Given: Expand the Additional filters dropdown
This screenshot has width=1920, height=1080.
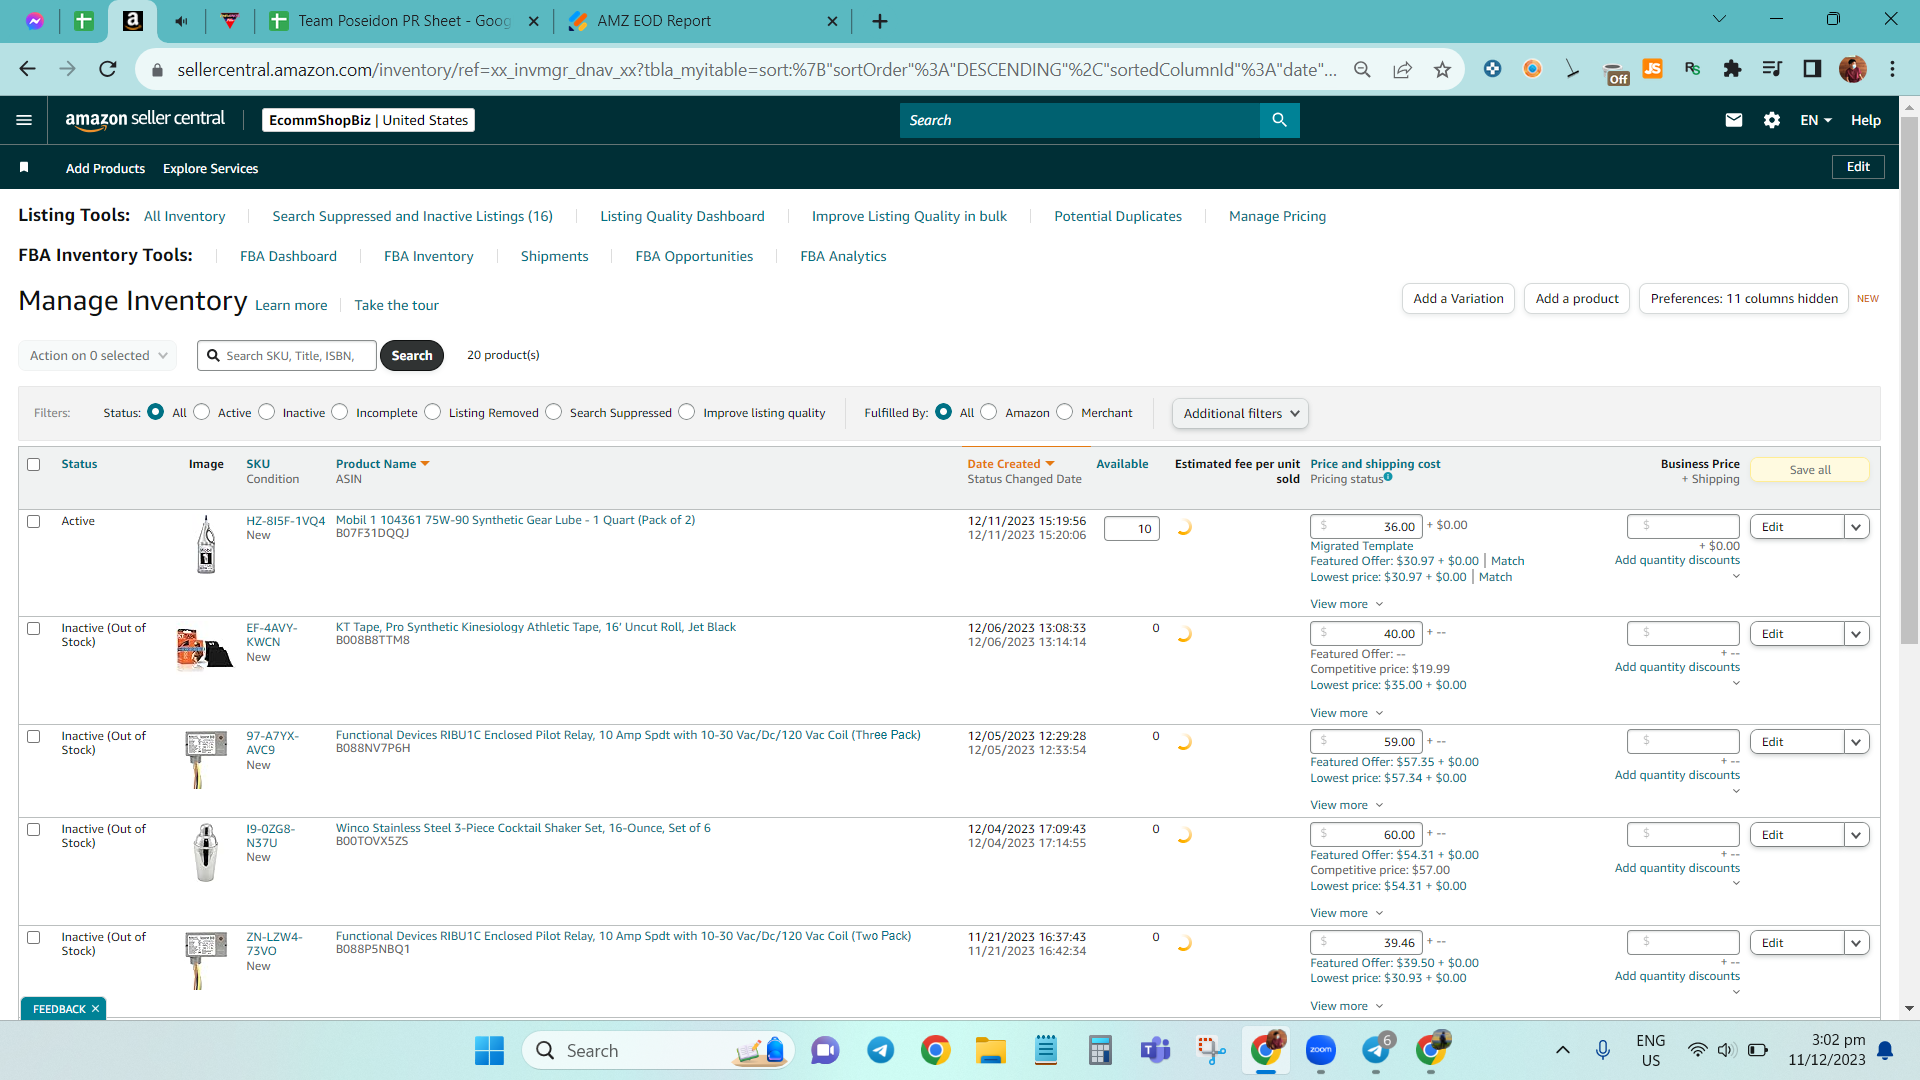Looking at the screenshot, I should [x=1240, y=413].
